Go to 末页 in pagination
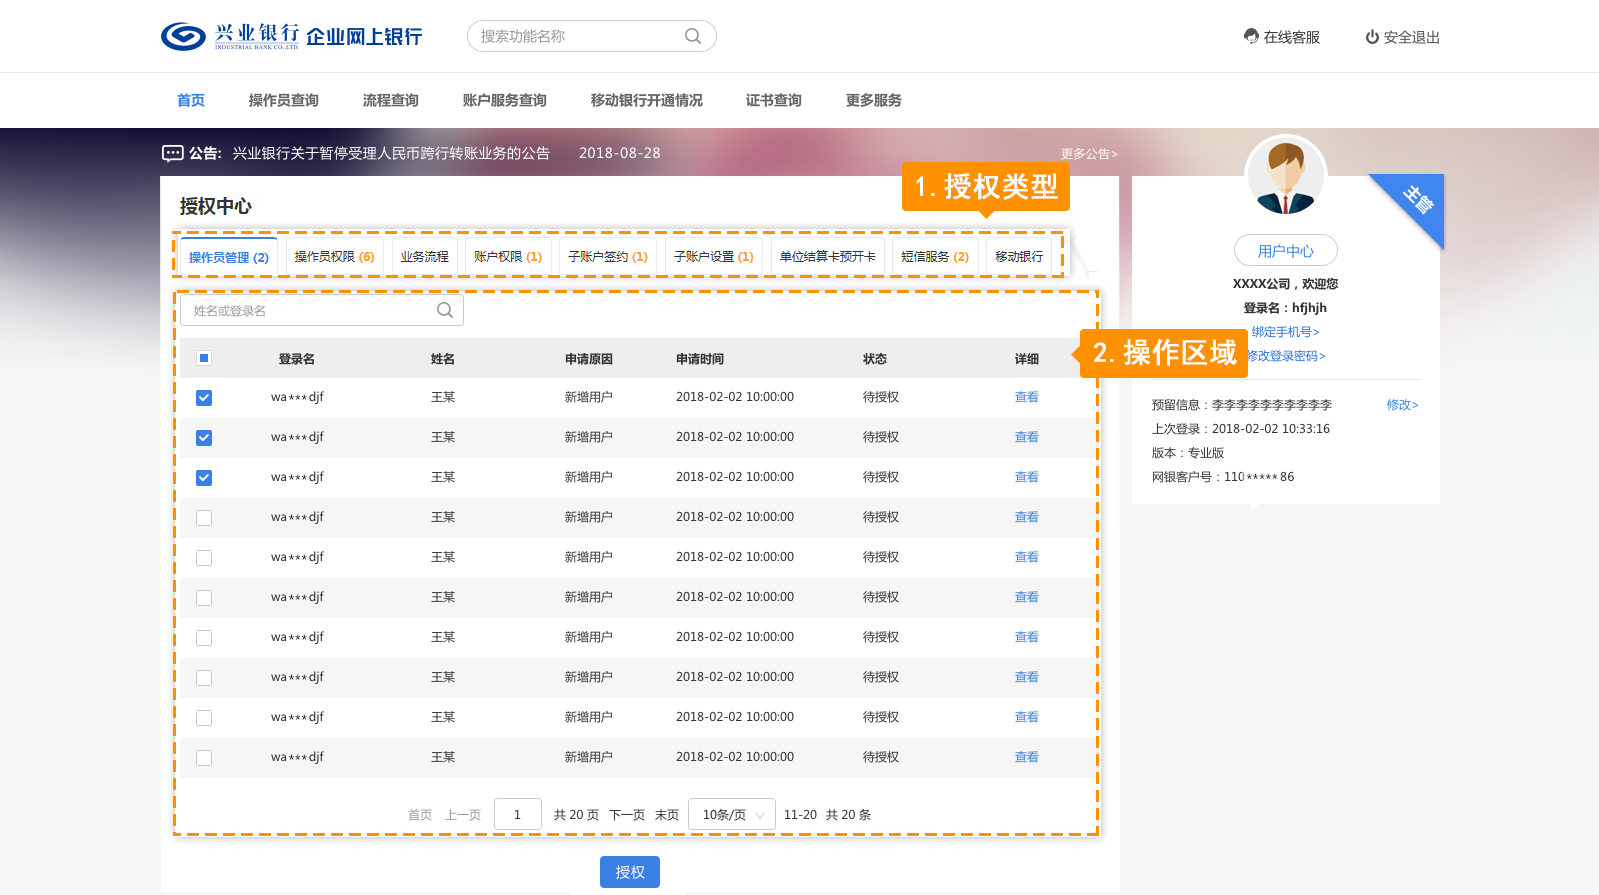The height and width of the screenshot is (895, 1599). 667,815
